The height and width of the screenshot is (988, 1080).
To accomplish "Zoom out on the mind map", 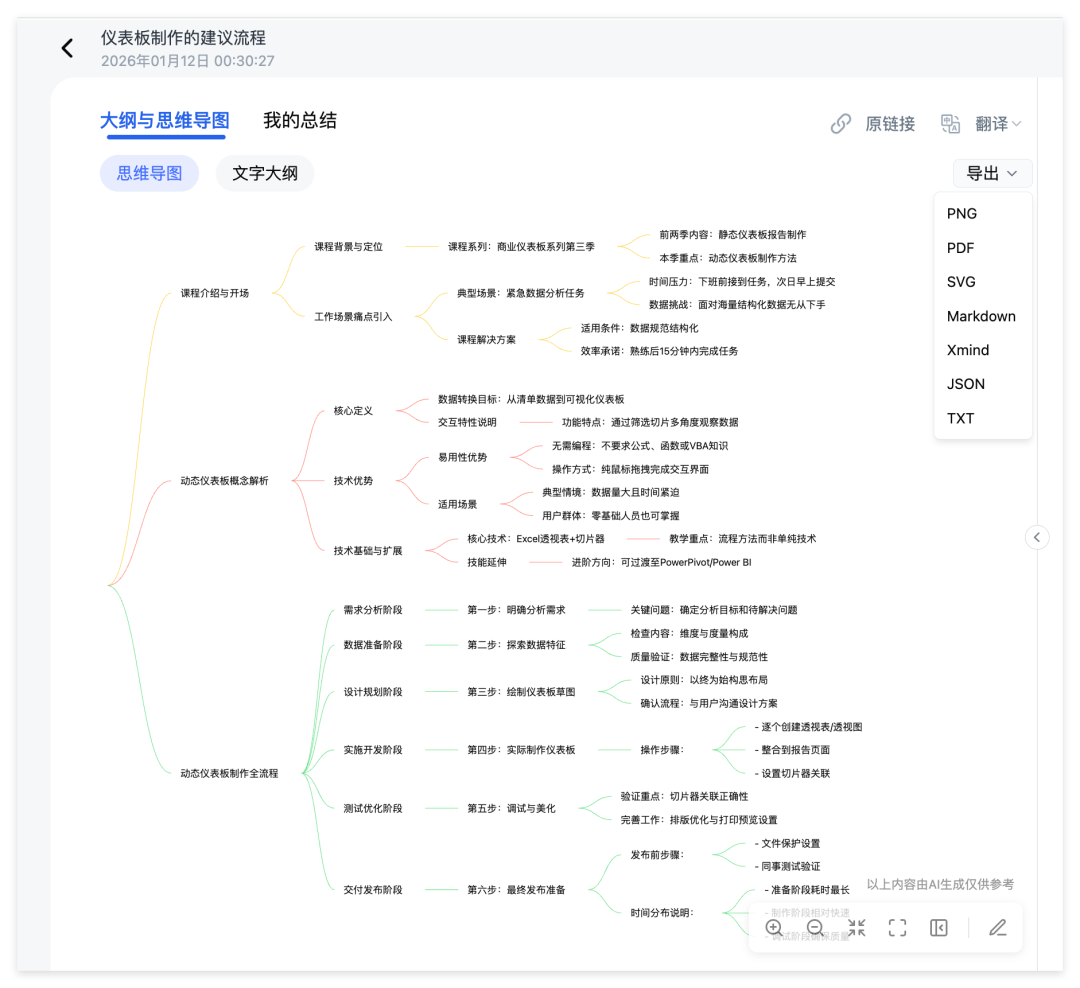I will [x=815, y=928].
